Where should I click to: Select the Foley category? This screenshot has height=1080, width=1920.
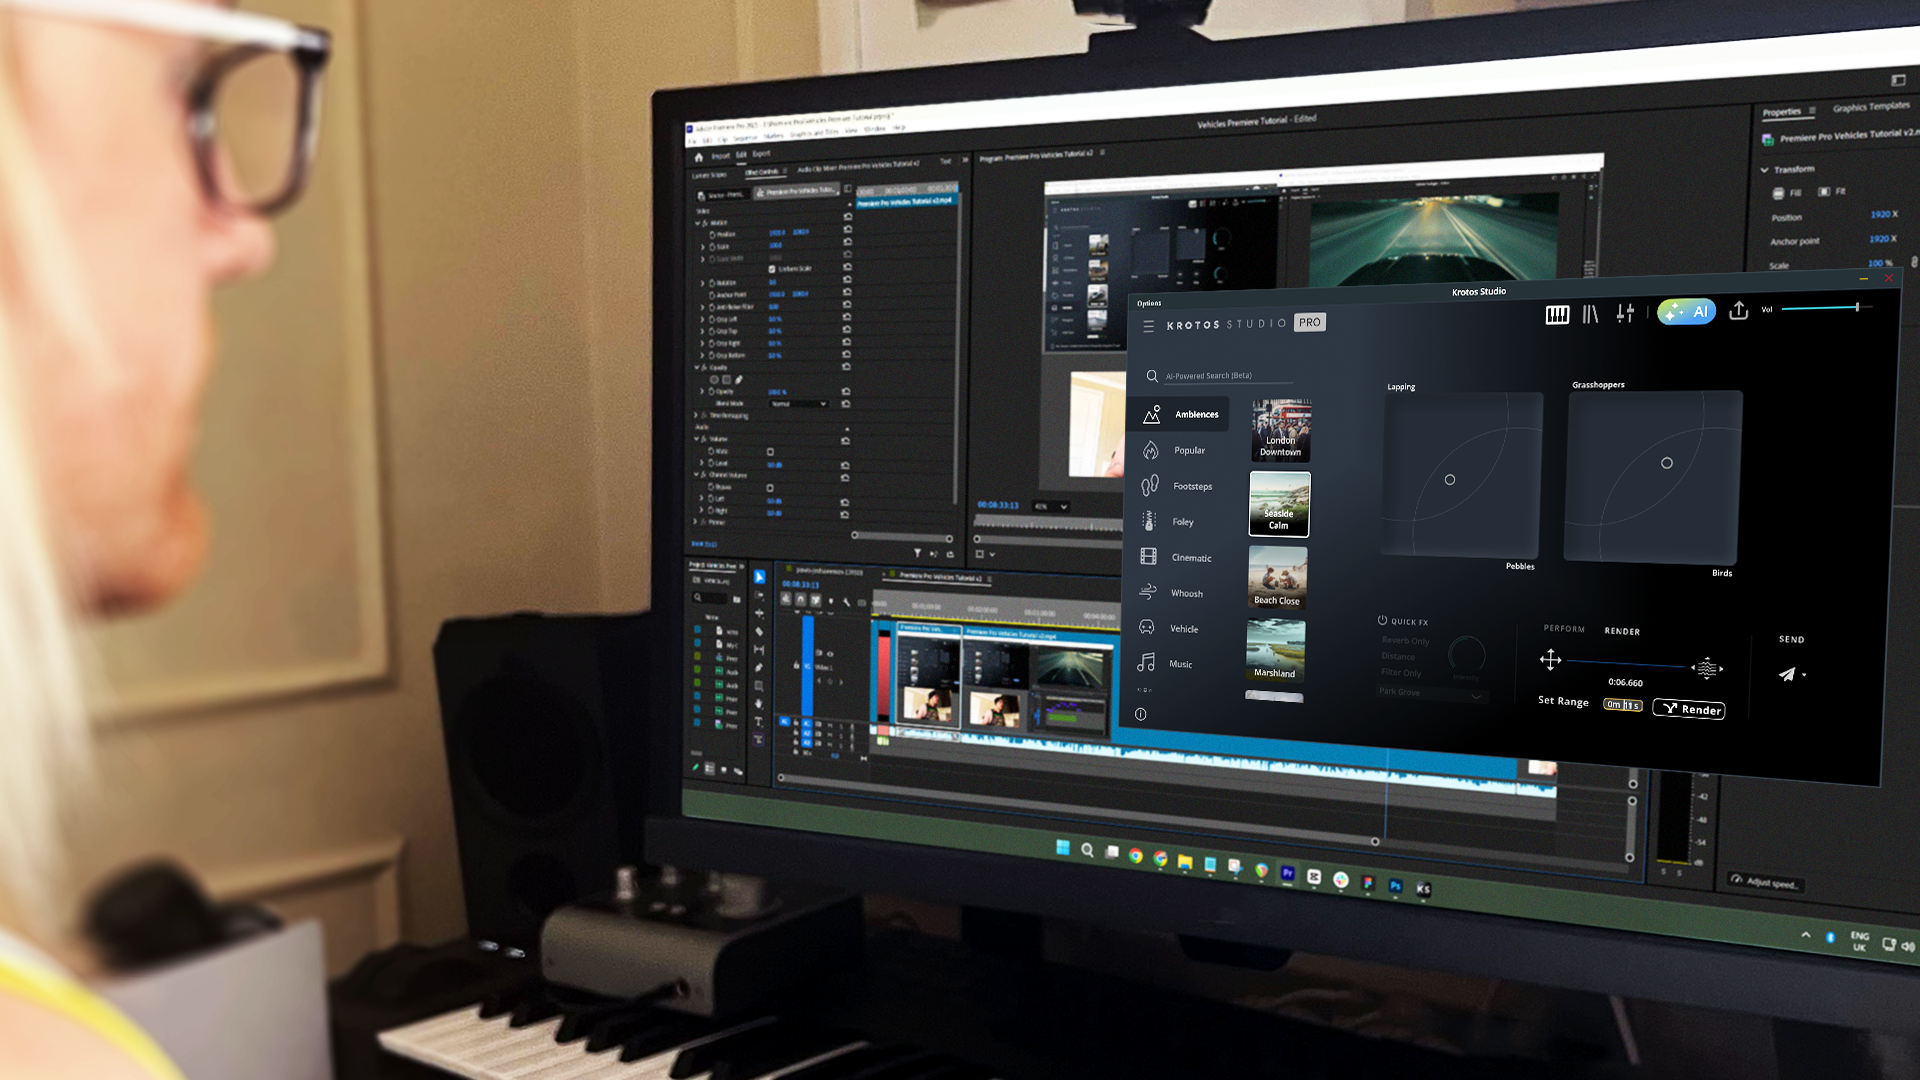point(1168,522)
